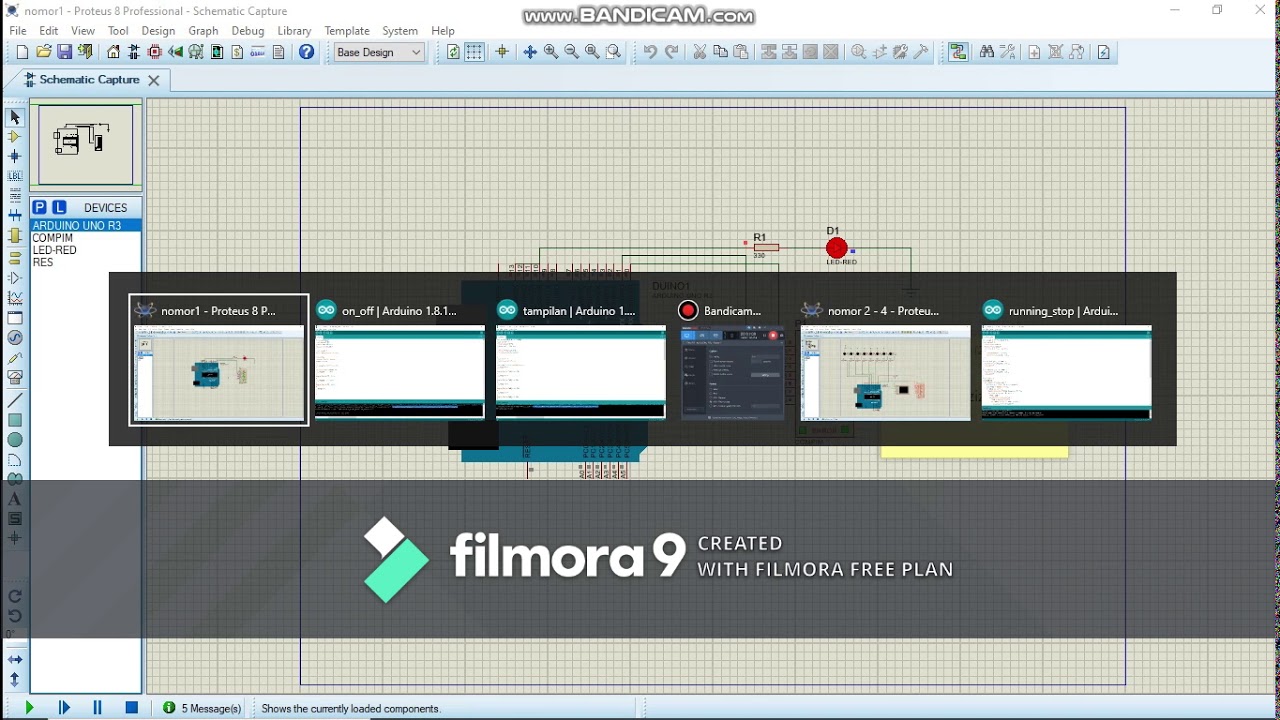Select the Junction Dot tool

(15, 157)
